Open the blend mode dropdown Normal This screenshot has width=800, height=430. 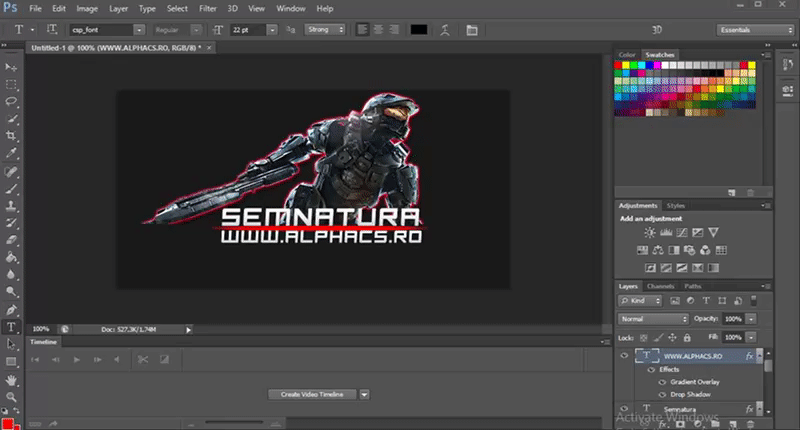tap(654, 318)
